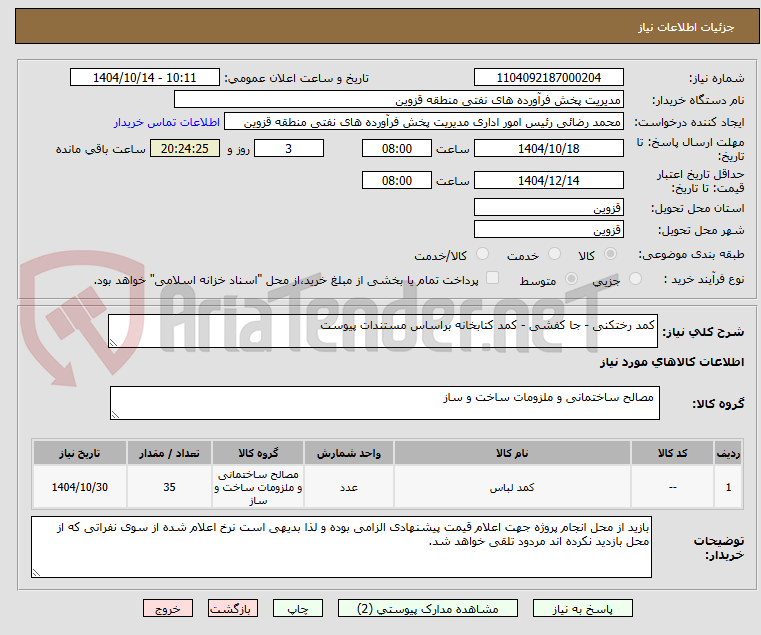Click the تاریخ نیاز column header
The height and width of the screenshot is (635, 761).
pyautogui.click(x=80, y=453)
